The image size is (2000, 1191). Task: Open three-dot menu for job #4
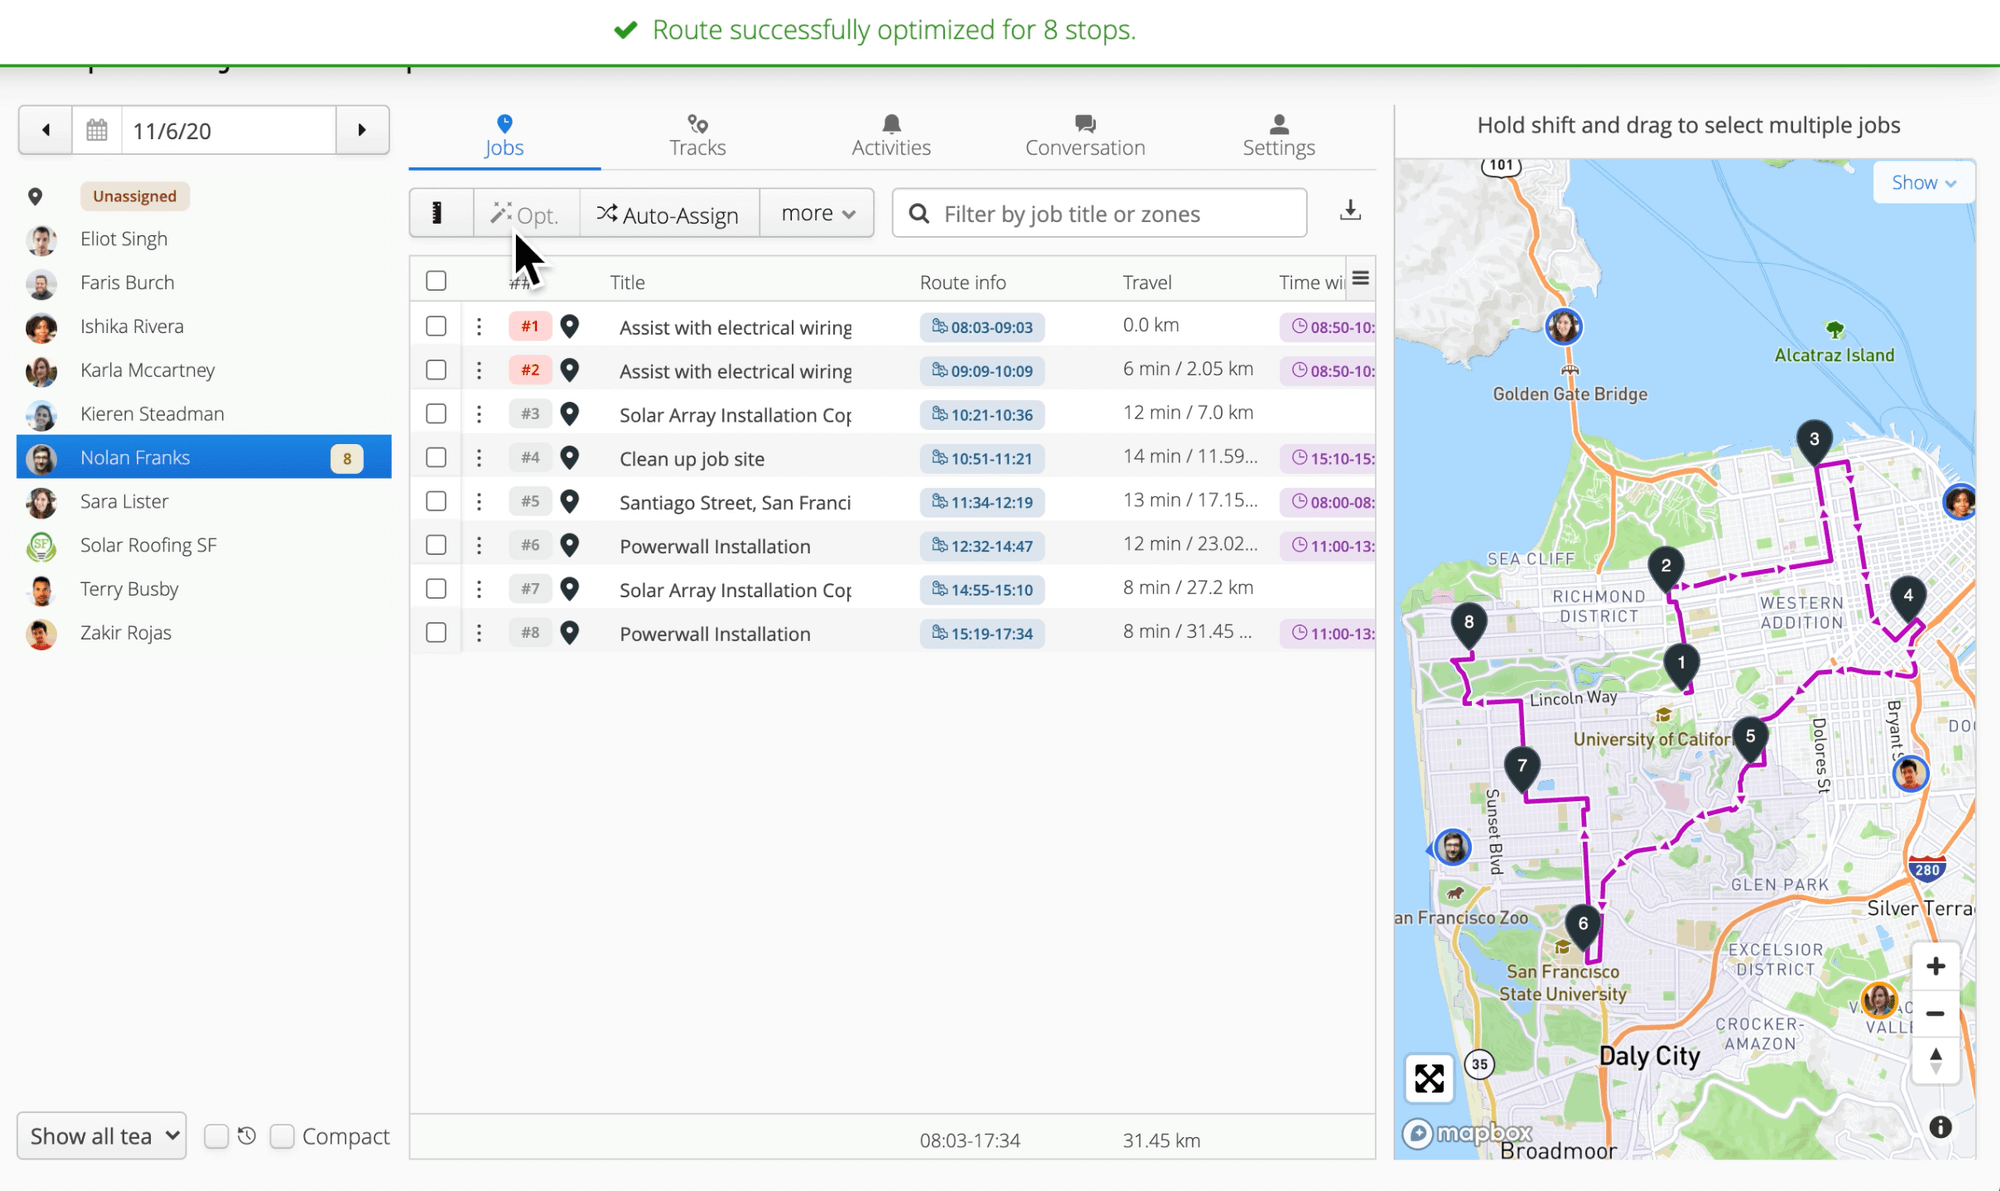tap(479, 458)
